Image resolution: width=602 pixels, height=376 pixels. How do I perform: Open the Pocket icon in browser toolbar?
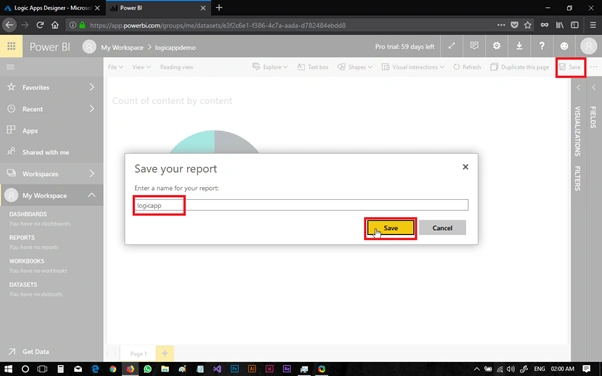point(514,25)
